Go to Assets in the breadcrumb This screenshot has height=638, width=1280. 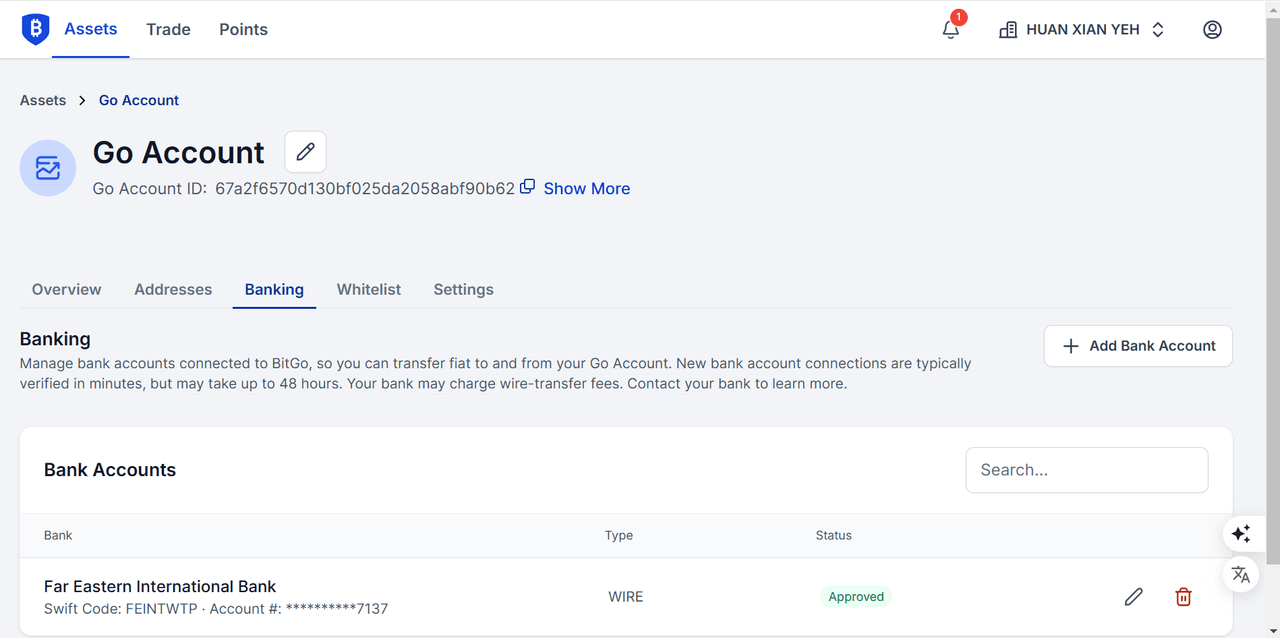click(43, 100)
